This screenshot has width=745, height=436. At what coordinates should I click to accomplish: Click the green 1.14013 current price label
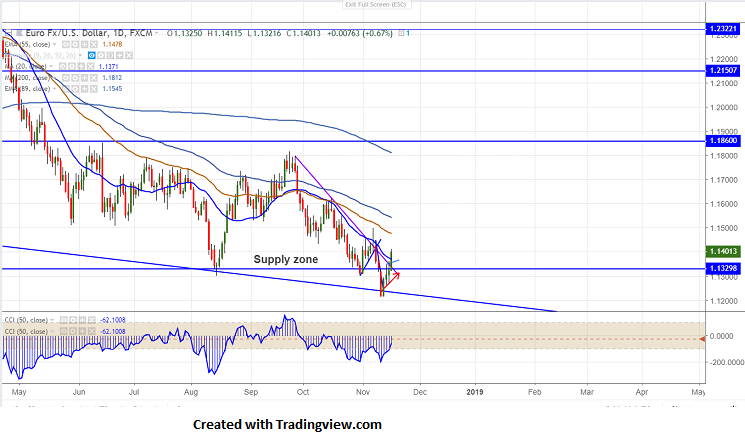[x=723, y=251]
